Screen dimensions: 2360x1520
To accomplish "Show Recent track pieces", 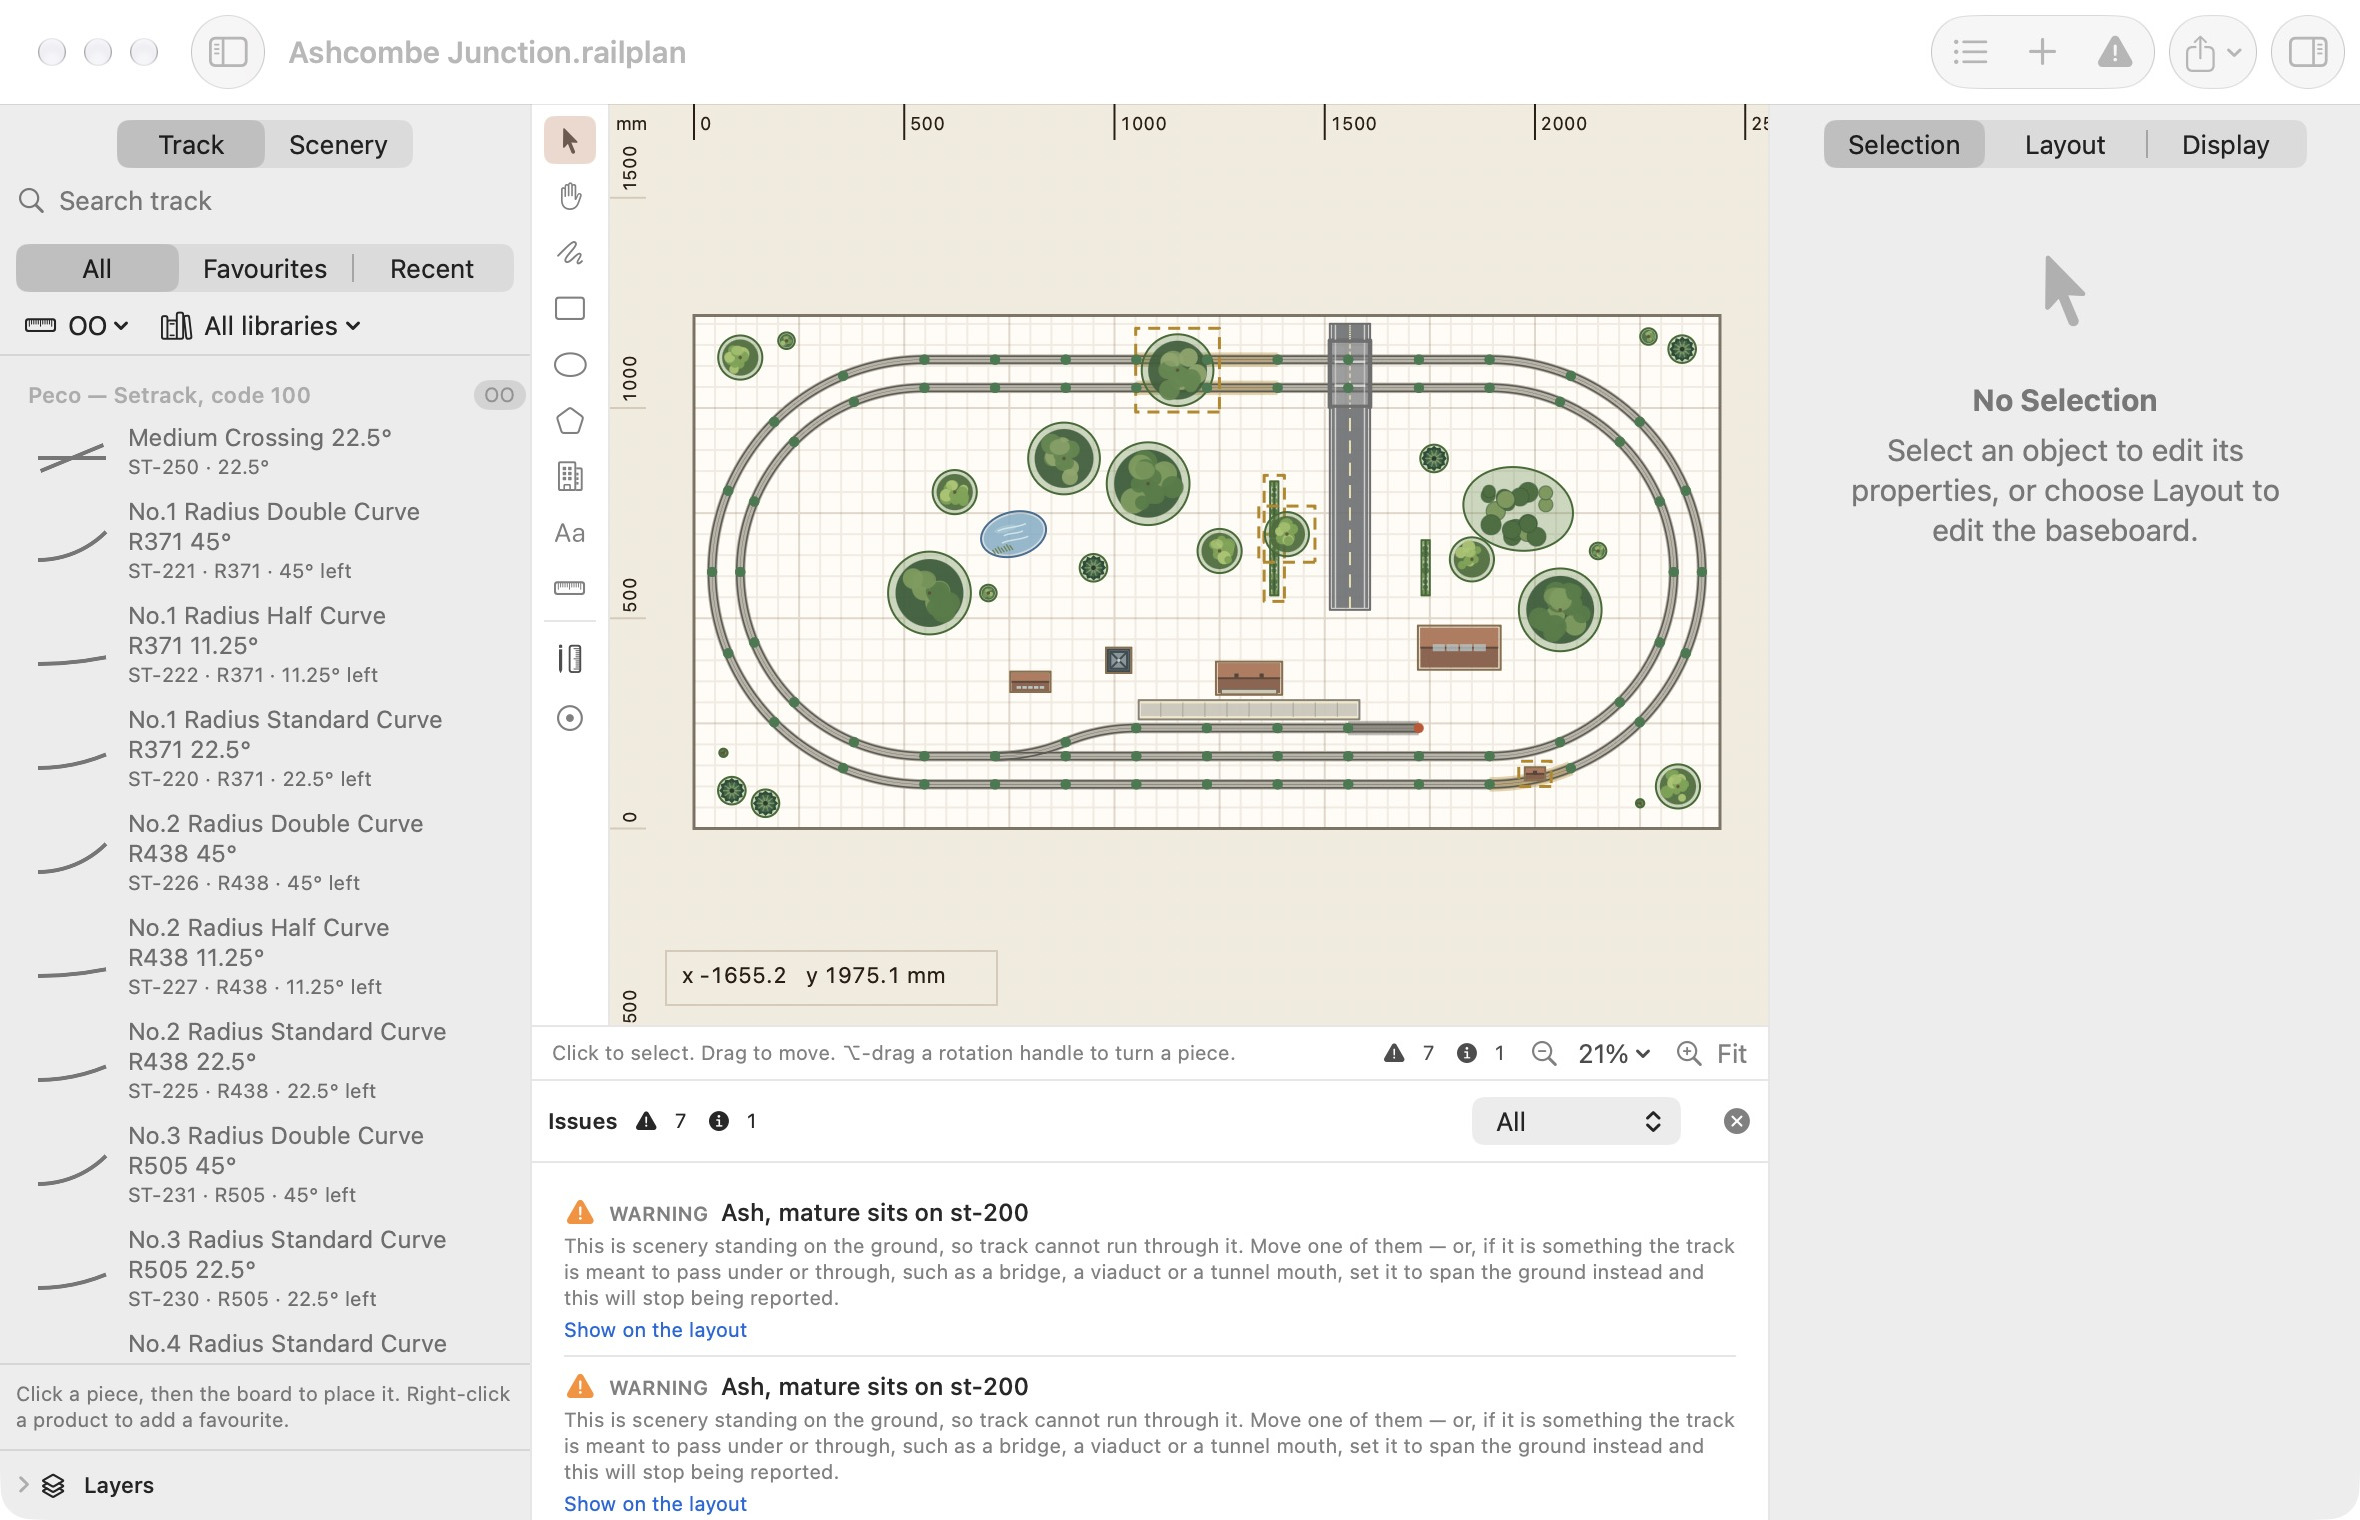I will (x=432, y=268).
